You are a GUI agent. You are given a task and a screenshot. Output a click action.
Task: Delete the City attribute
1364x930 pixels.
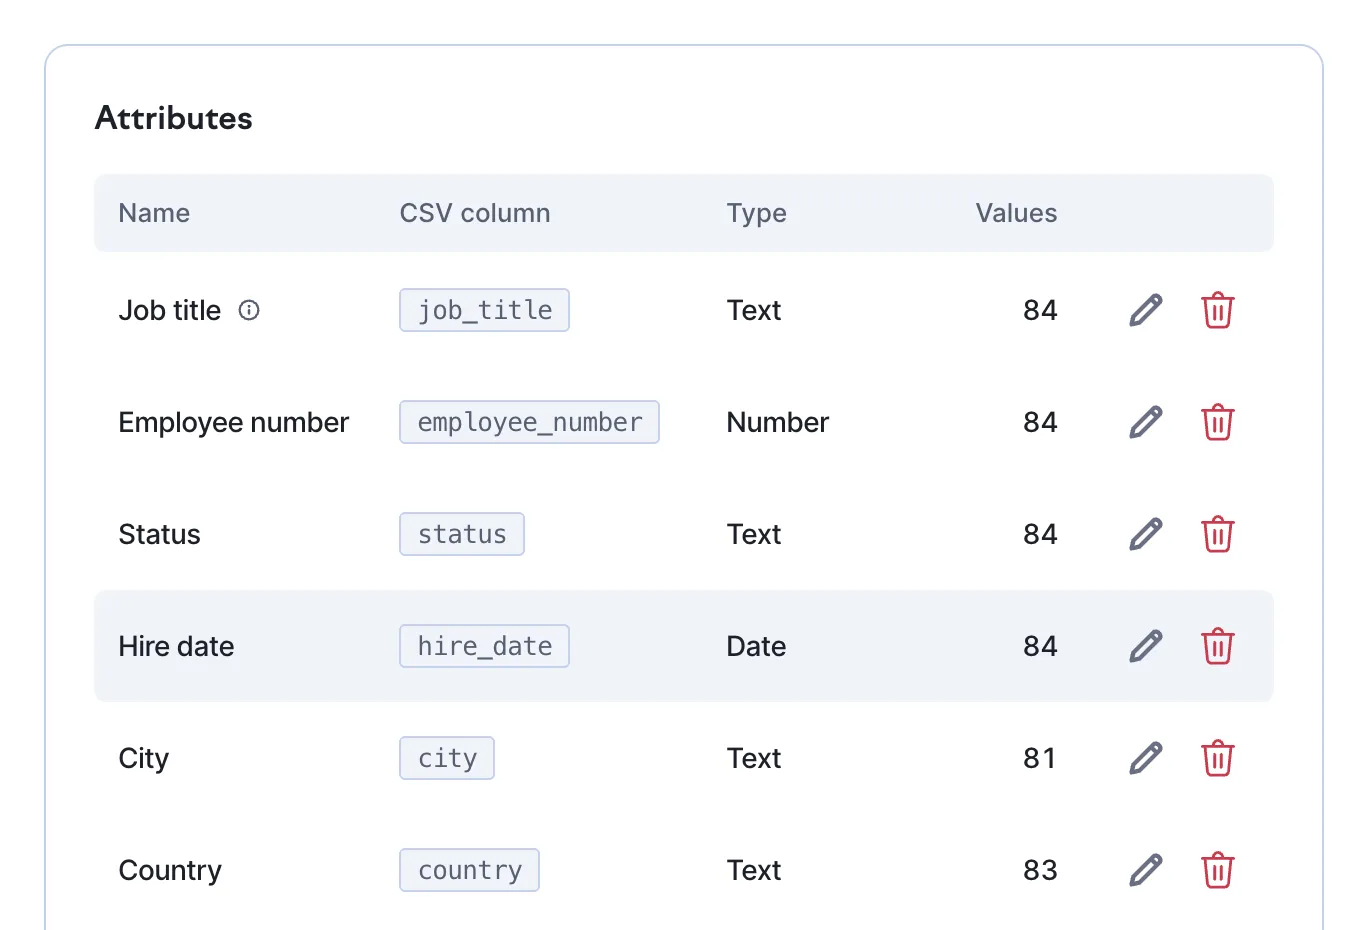click(x=1217, y=758)
